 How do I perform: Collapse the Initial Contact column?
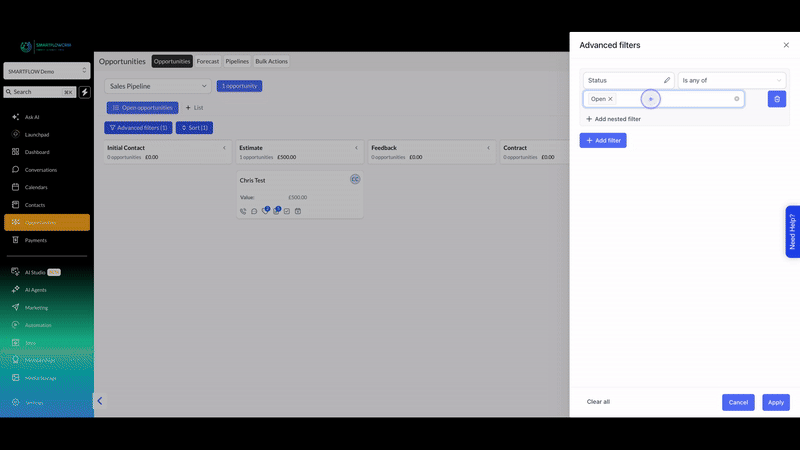[224, 148]
